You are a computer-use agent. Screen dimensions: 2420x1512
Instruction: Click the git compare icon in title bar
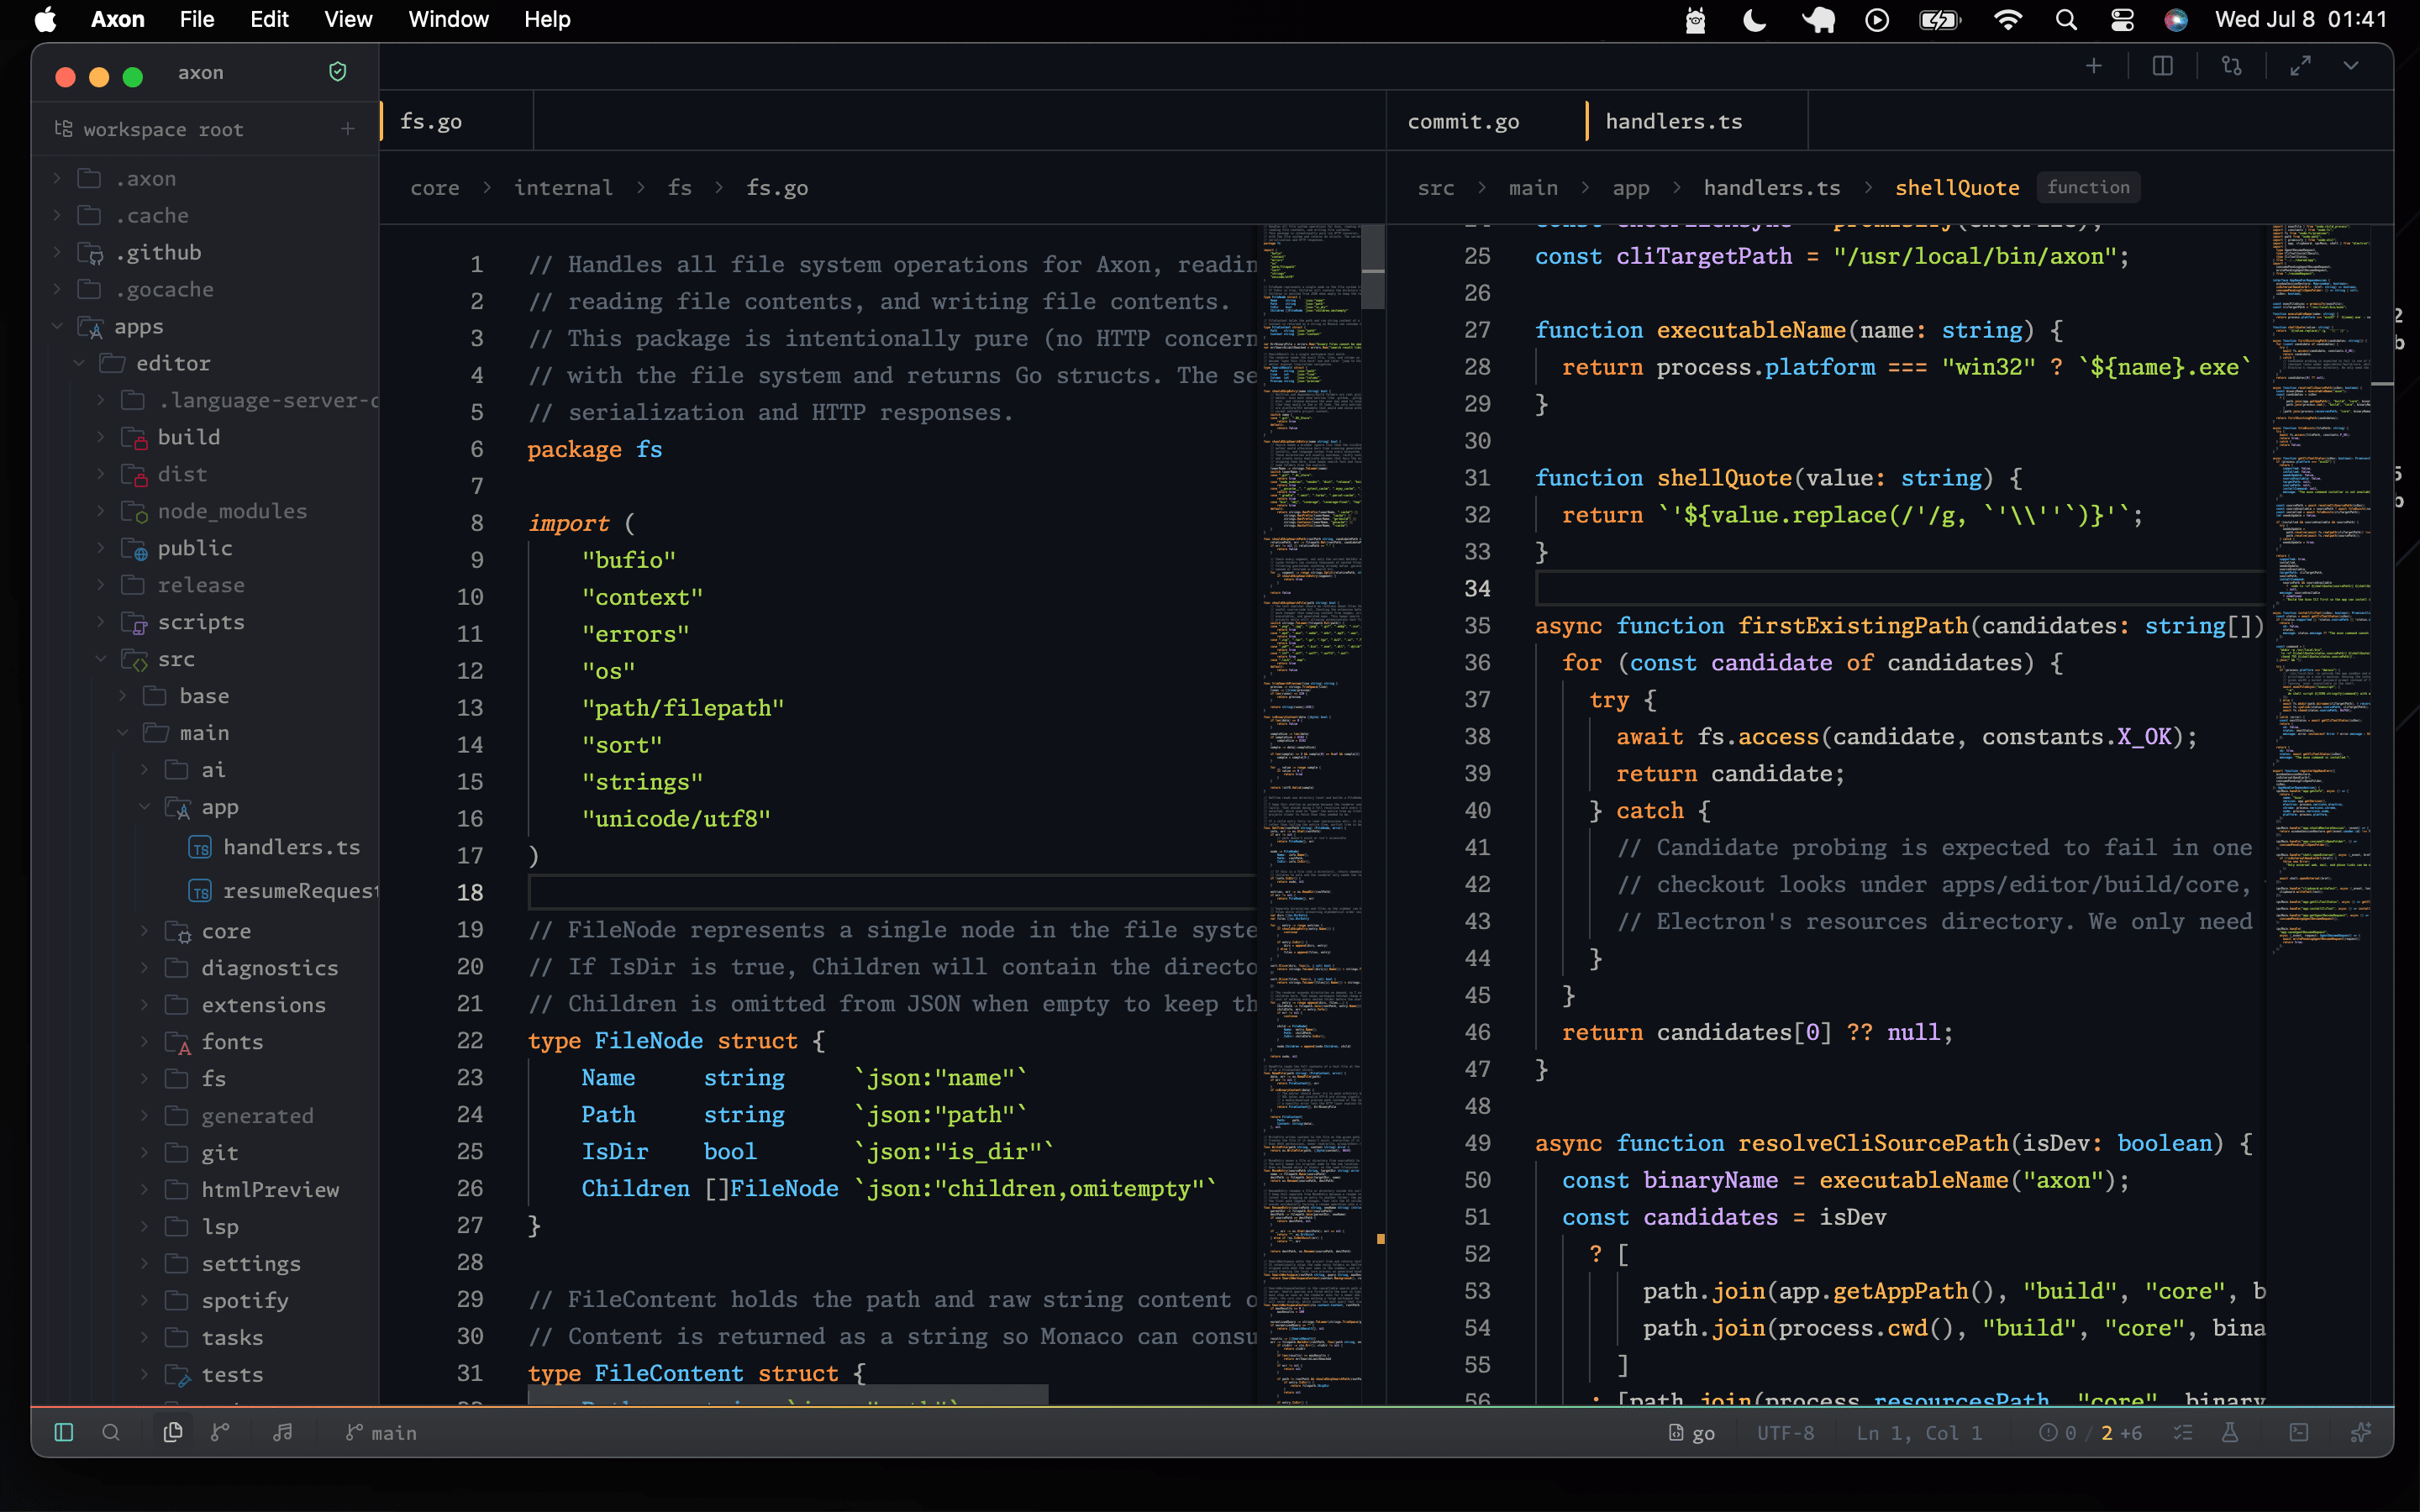click(2231, 66)
